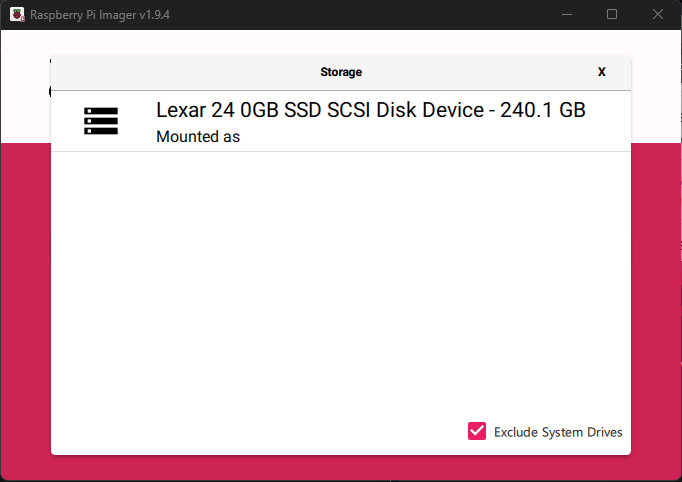The width and height of the screenshot is (682, 482).
Task: Click the white main window area above the dialog
Action: pos(341,42)
